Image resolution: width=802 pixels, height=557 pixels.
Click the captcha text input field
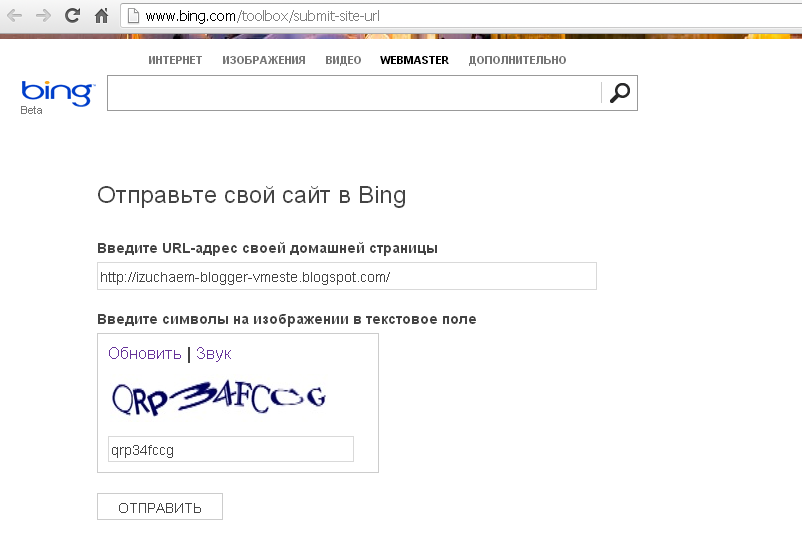[x=231, y=449]
